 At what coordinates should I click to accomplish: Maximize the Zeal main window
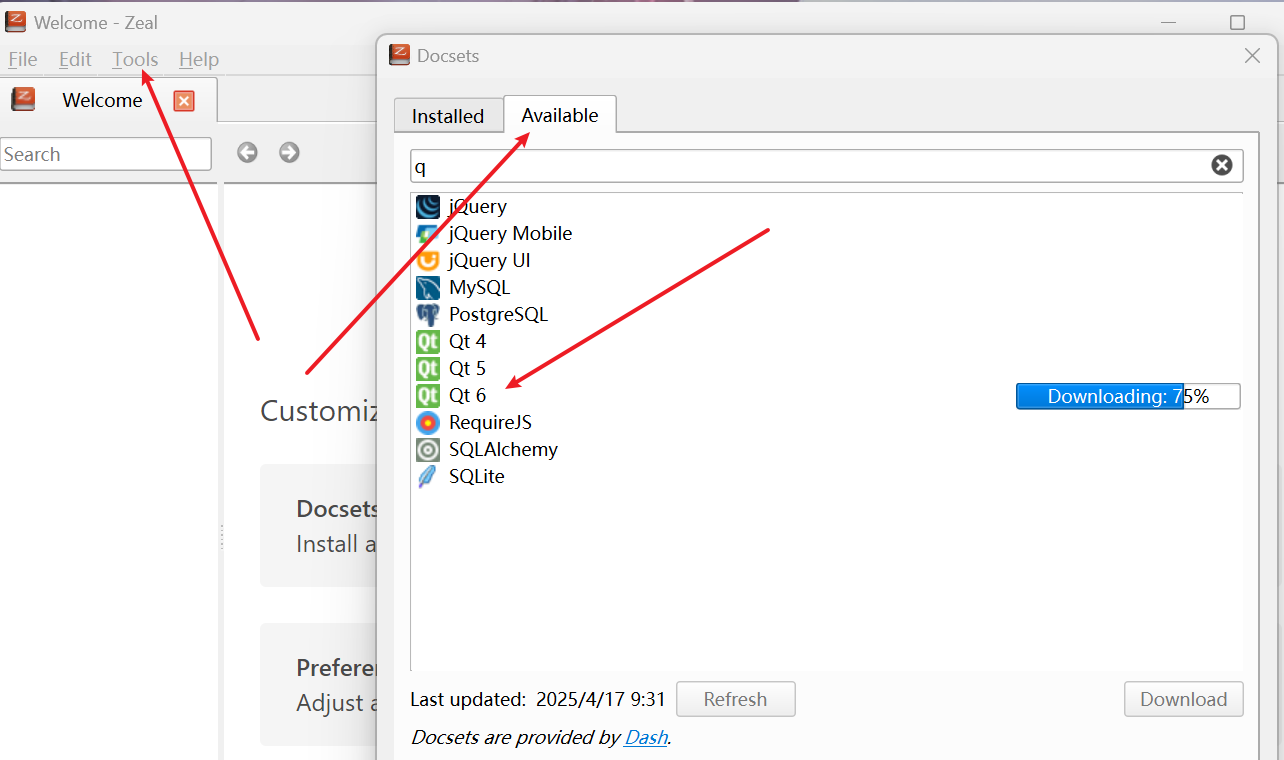tap(1237, 22)
